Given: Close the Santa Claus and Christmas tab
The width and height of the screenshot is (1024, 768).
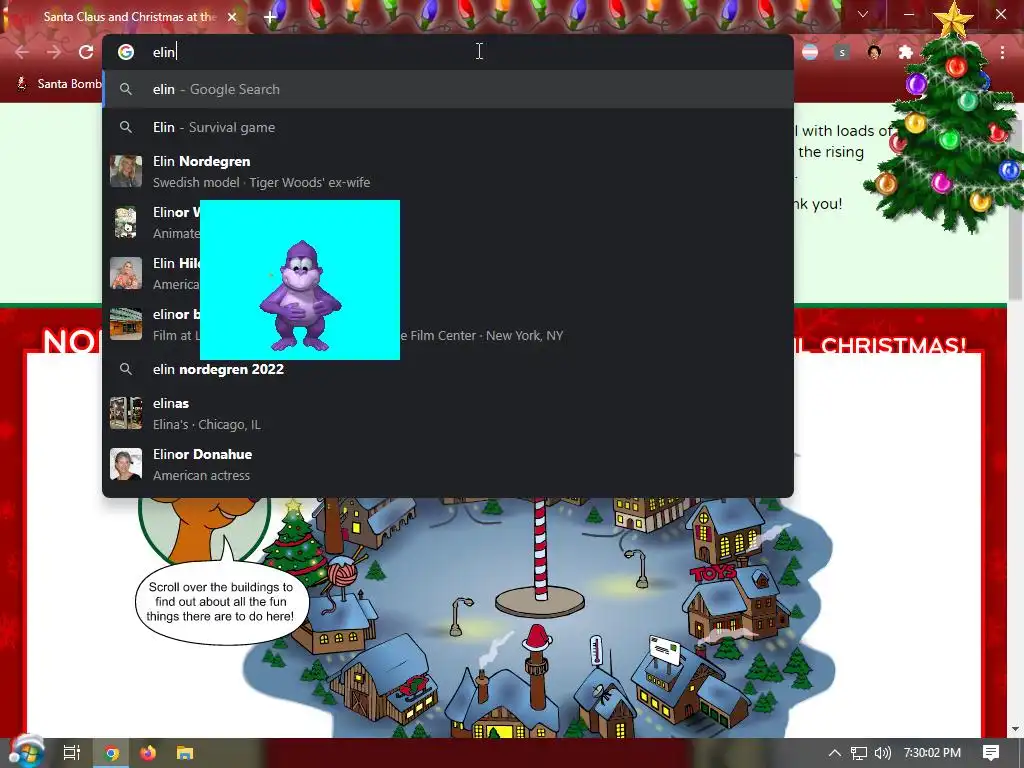Looking at the screenshot, I should (232, 17).
